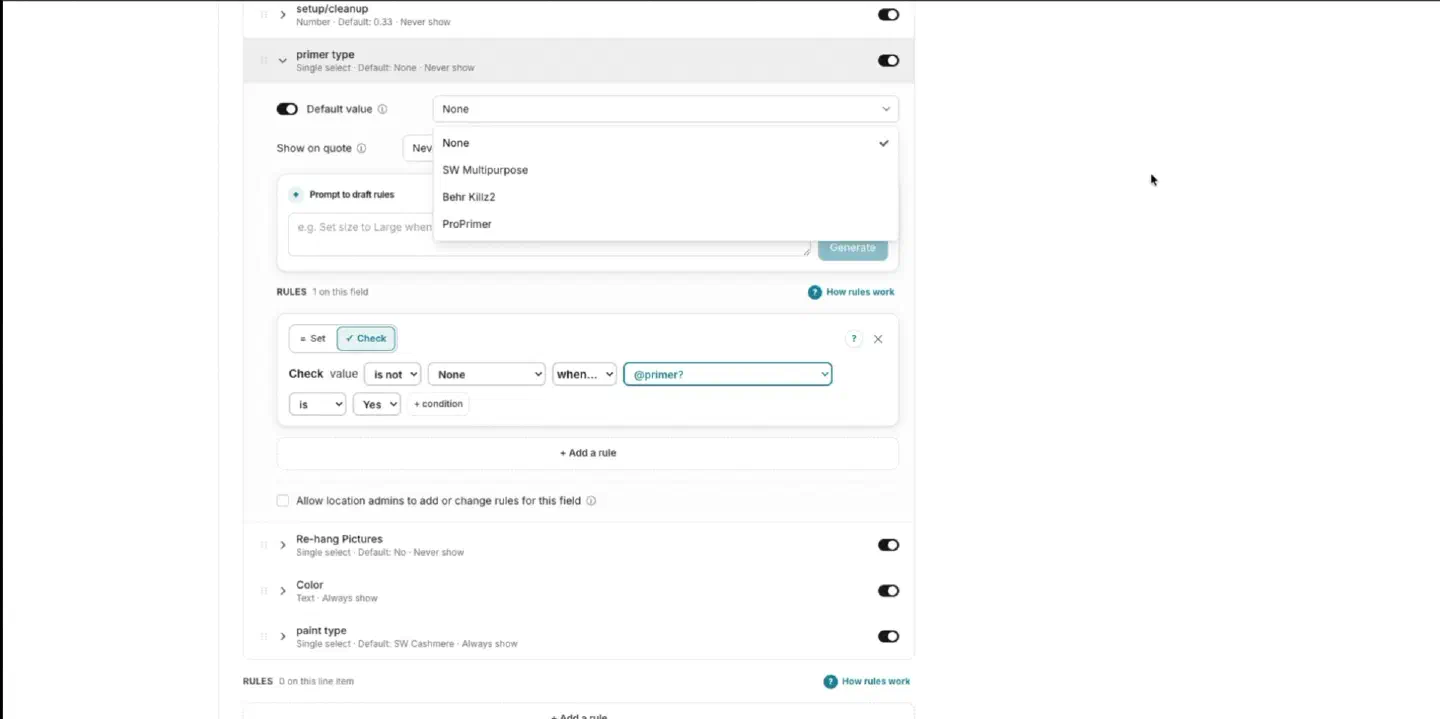
Task: Click the prompt to draft rules text box
Action: pos(549,233)
